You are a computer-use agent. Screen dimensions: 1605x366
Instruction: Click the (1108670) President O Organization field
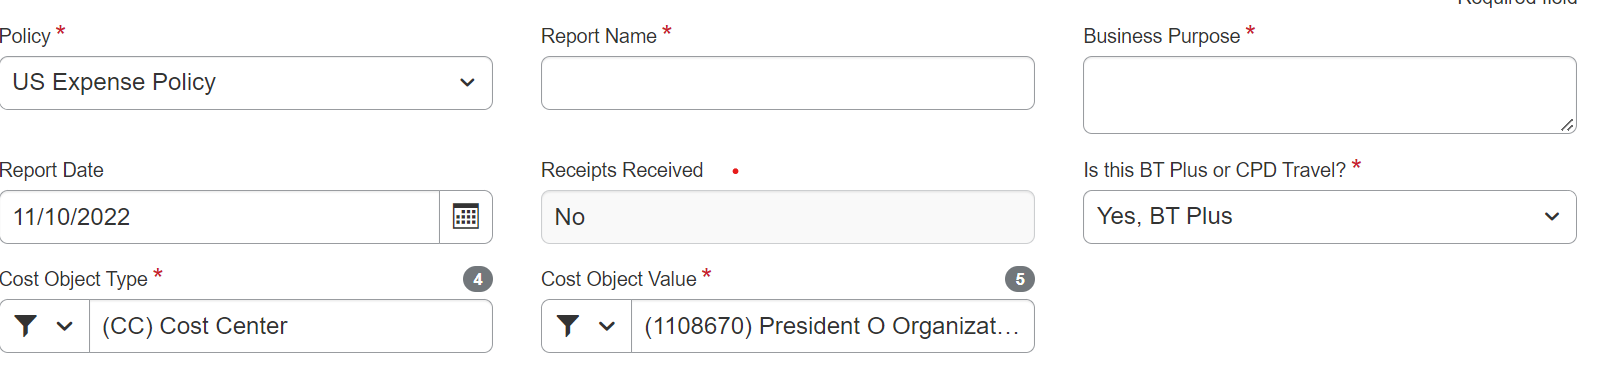coord(833,326)
